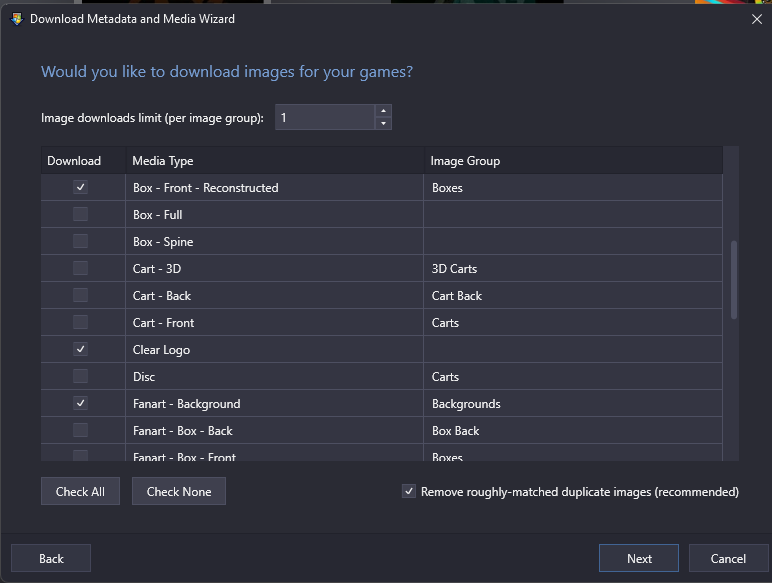
Task: Click the Check All button
Action: tap(80, 491)
